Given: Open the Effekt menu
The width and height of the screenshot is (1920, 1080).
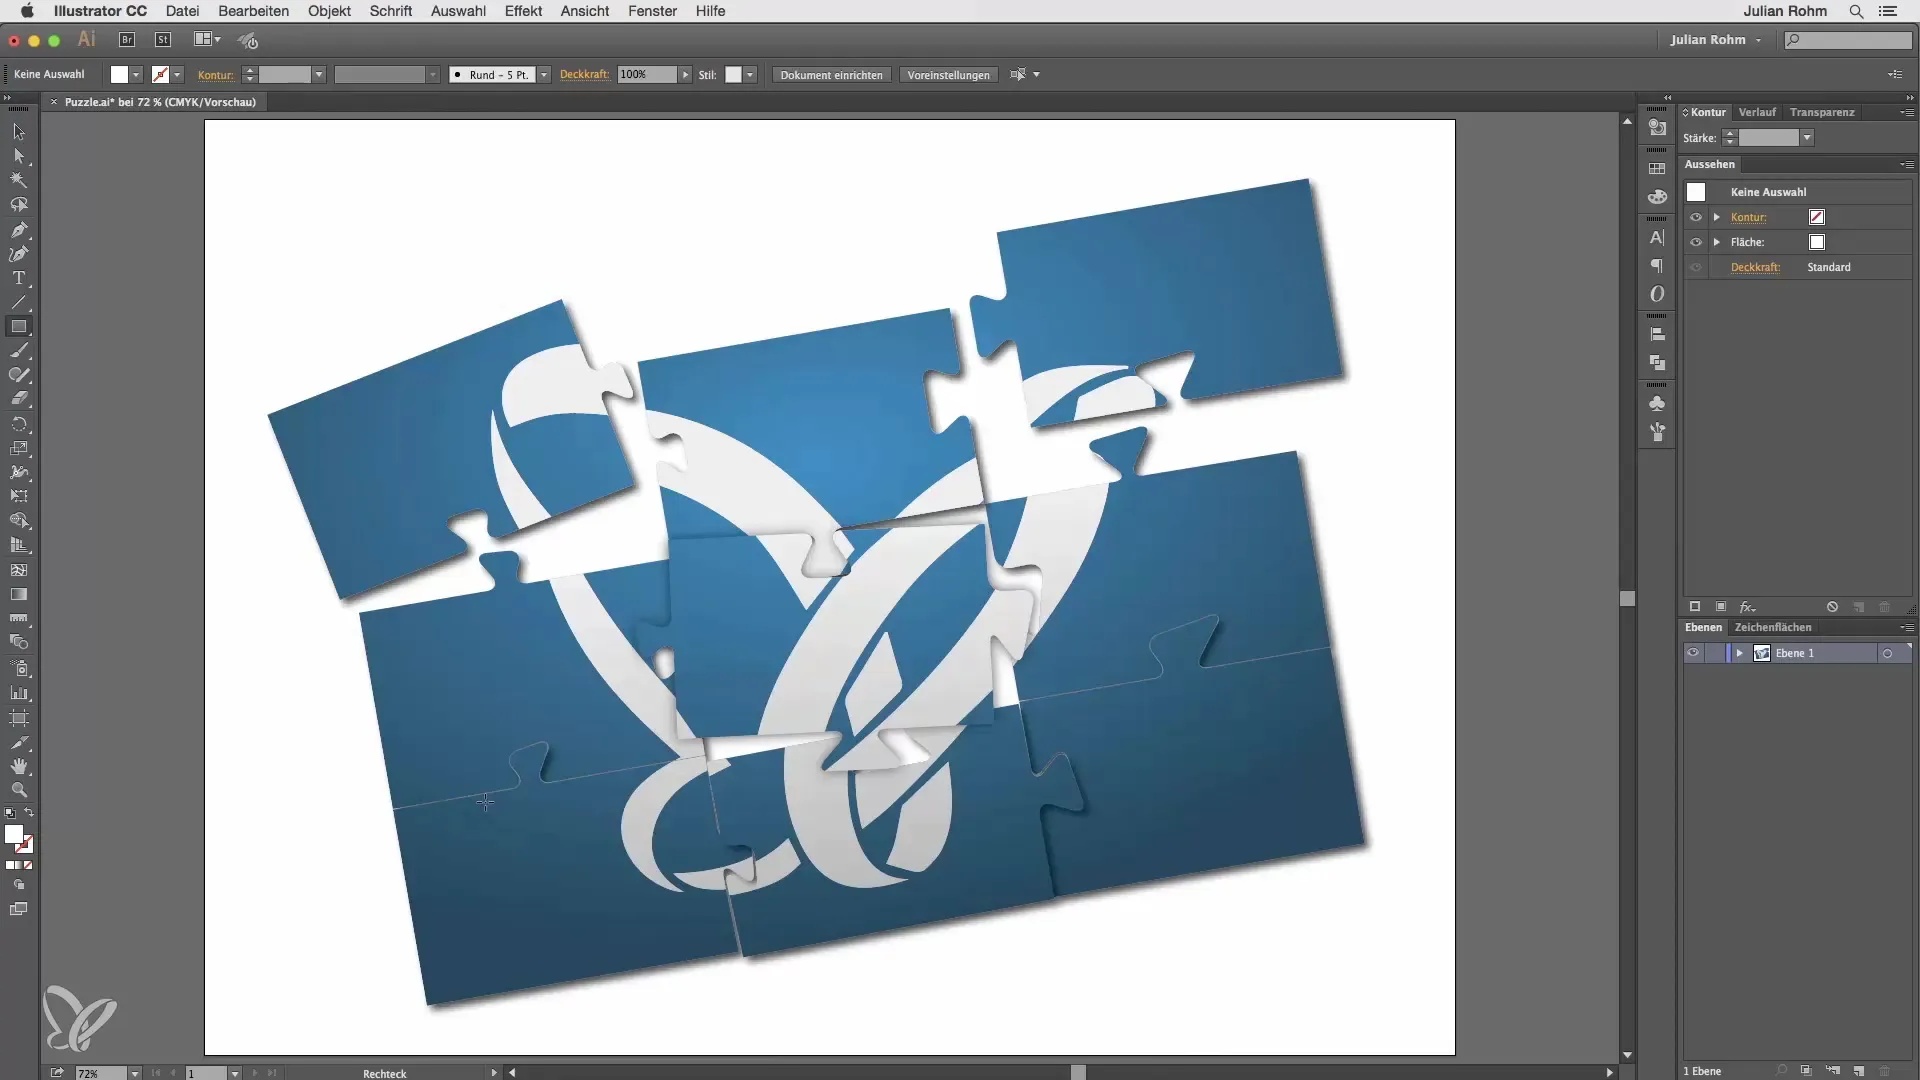Looking at the screenshot, I should pos(523,11).
